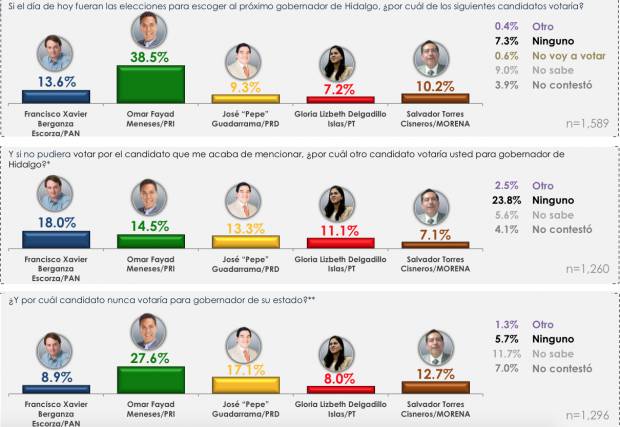
Task: Click Gloria Lizbeth Delgadillo's photo above 7.2%
Action: pos(337,65)
